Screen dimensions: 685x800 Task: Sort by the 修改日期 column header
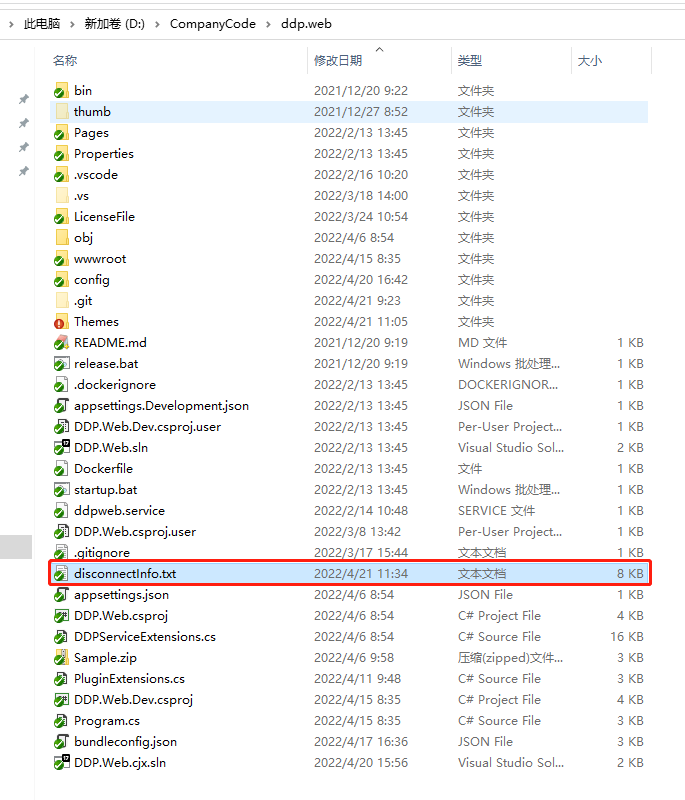pos(338,61)
